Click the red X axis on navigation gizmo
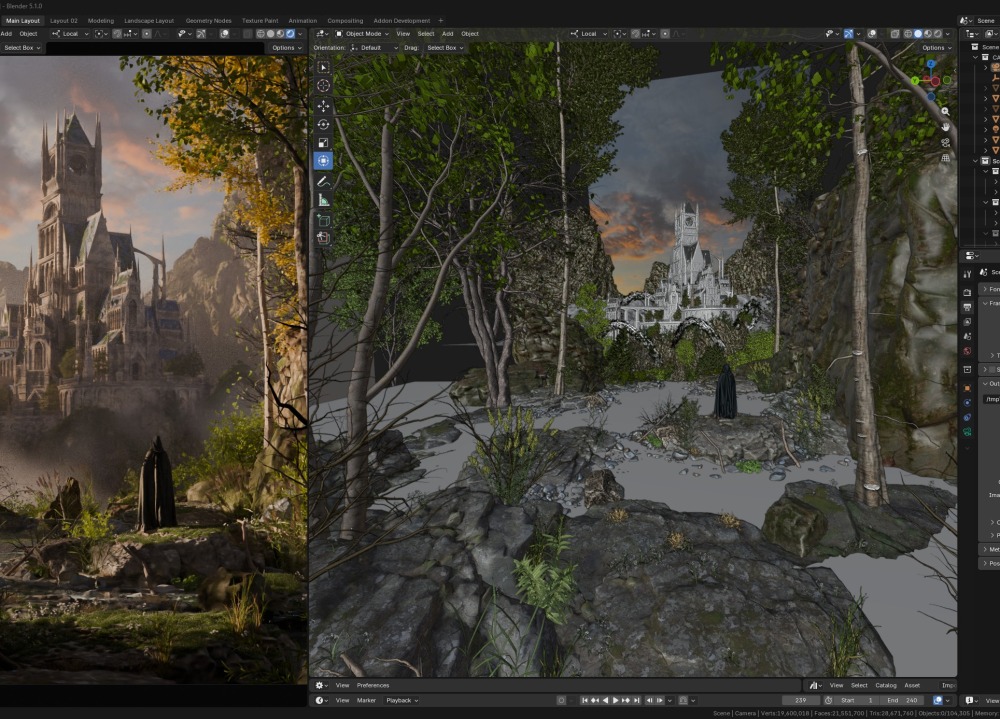 point(935,81)
